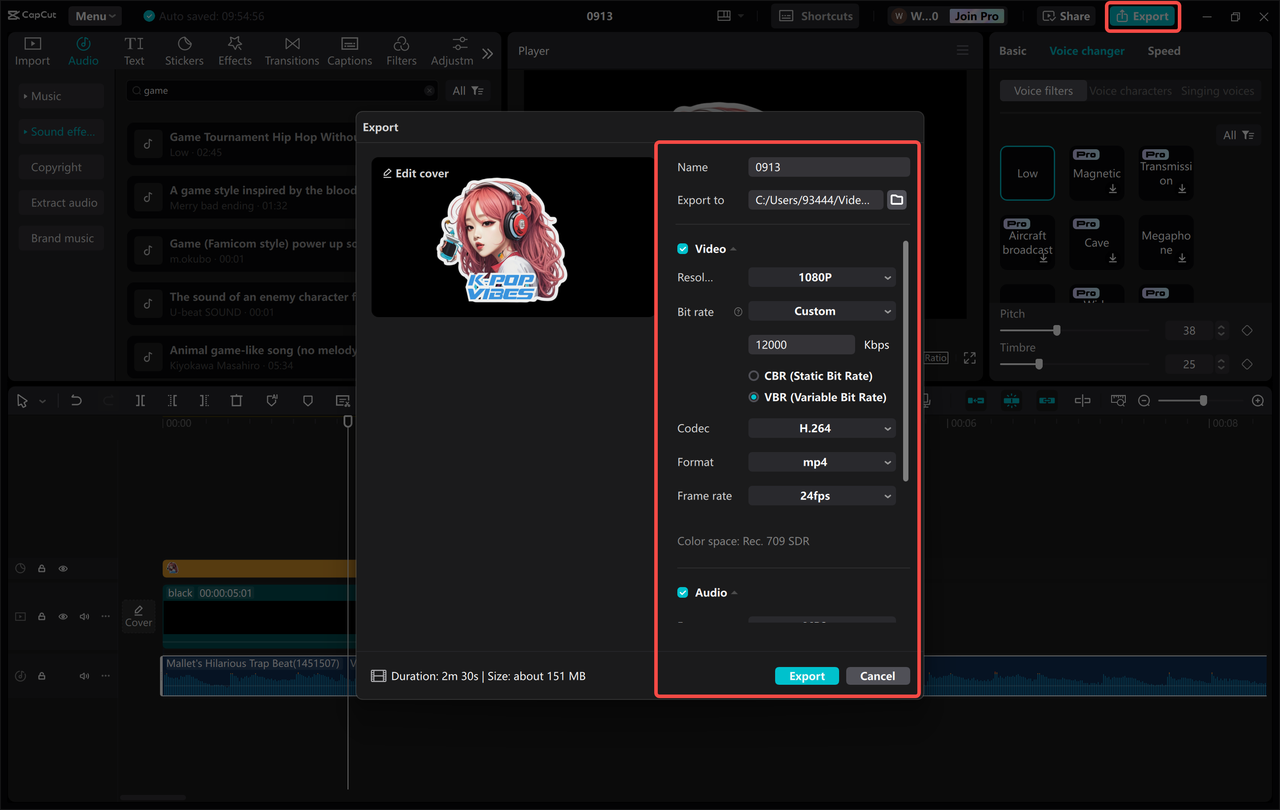
Task: Open the Codec dropdown showing H.264
Action: (x=821, y=428)
